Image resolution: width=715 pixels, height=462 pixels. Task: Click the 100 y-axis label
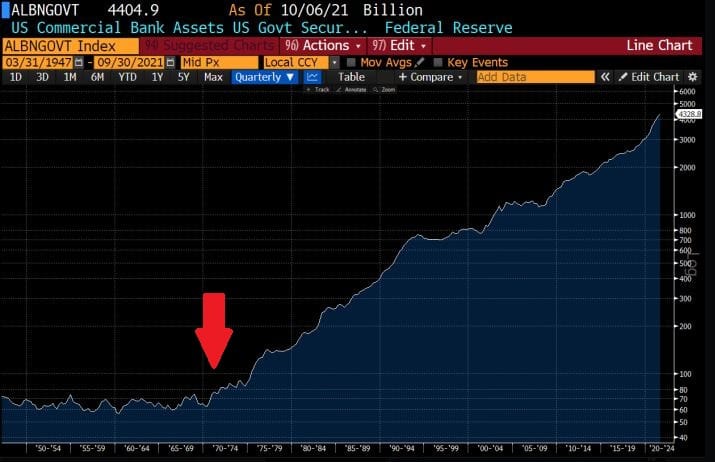[687, 374]
